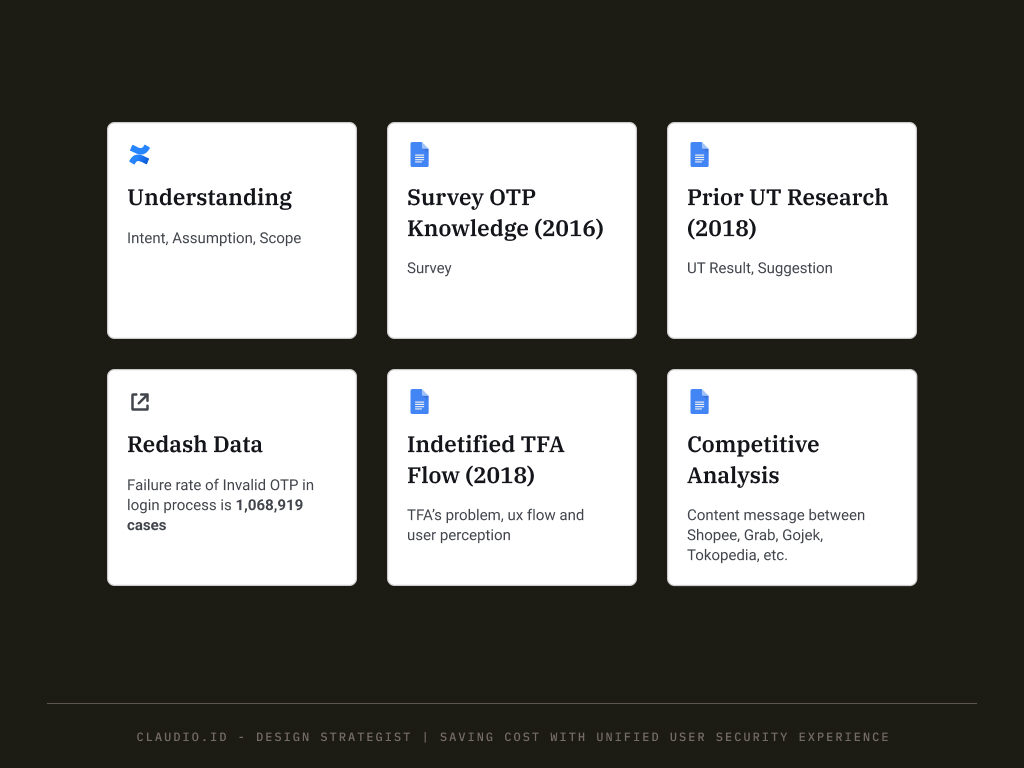
Task: Click the document icon above Prior UT Research
Action: click(x=699, y=155)
